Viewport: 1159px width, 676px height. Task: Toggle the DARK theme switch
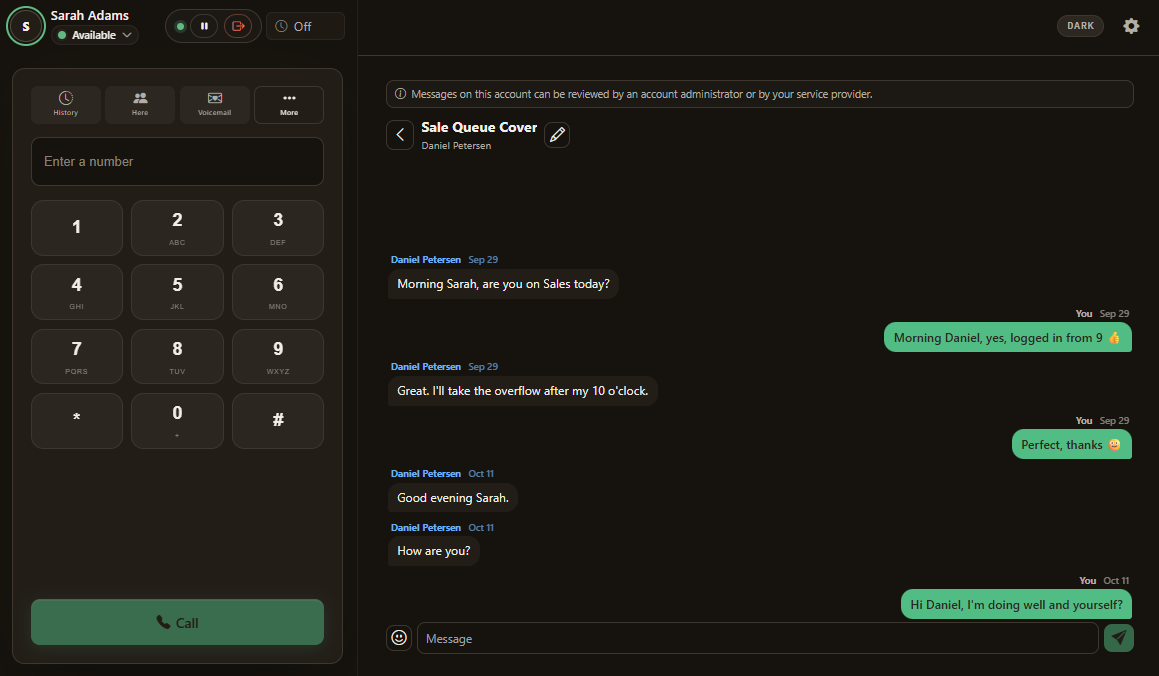click(x=1080, y=26)
